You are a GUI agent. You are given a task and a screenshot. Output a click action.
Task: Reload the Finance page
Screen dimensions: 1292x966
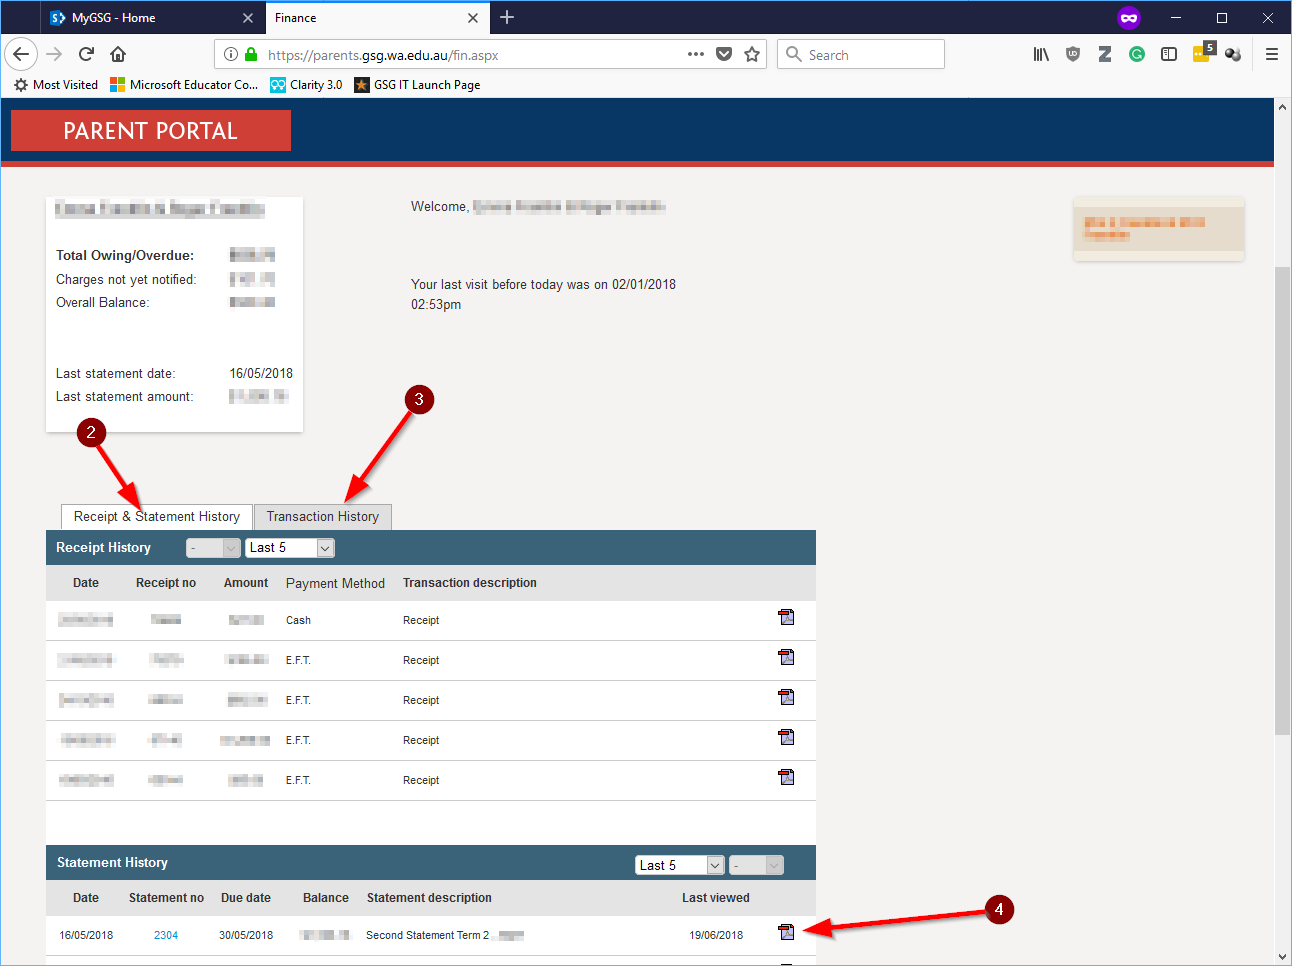(x=85, y=54)
